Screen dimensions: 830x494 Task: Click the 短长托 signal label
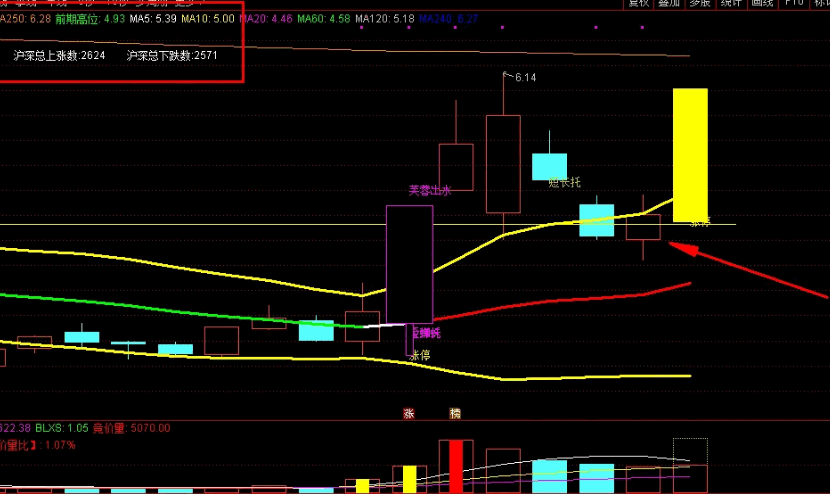pyautogui.click(x=565, y=183)
